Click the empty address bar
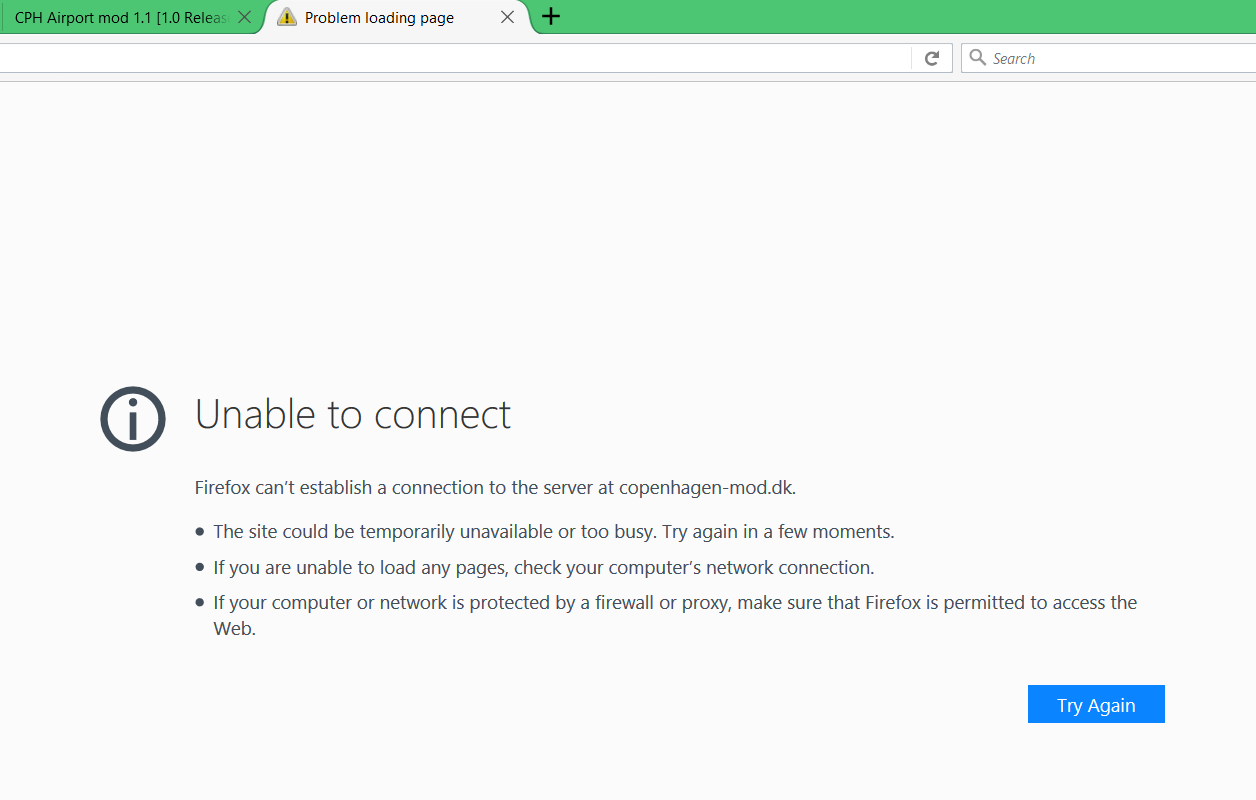The image size is (1256, 800). [455, 58]
